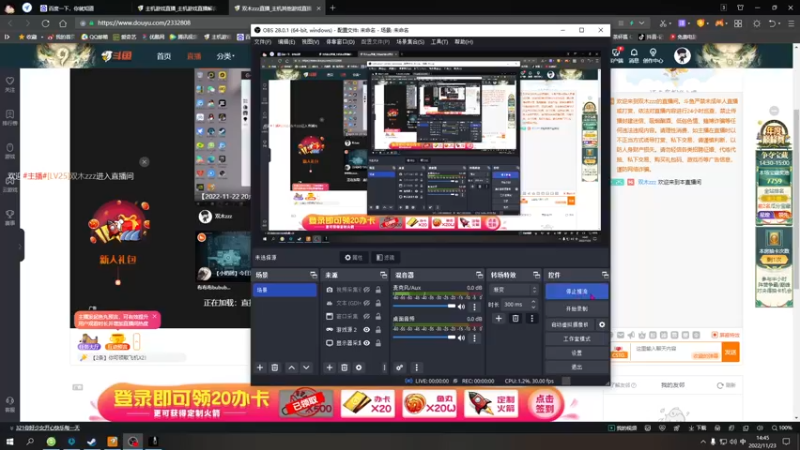This screenshot has height=450, width=800.
Task: Open source properties via the gear icon in Sources panel
Action: [359, 367]
